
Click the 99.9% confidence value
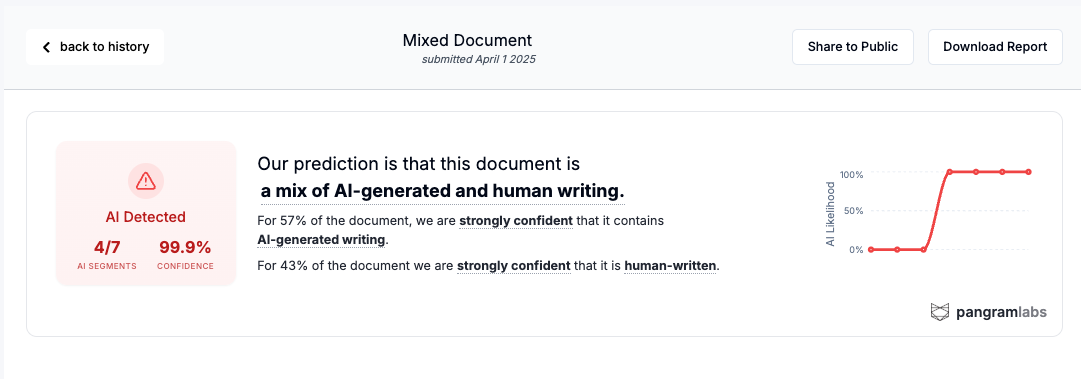185,247
